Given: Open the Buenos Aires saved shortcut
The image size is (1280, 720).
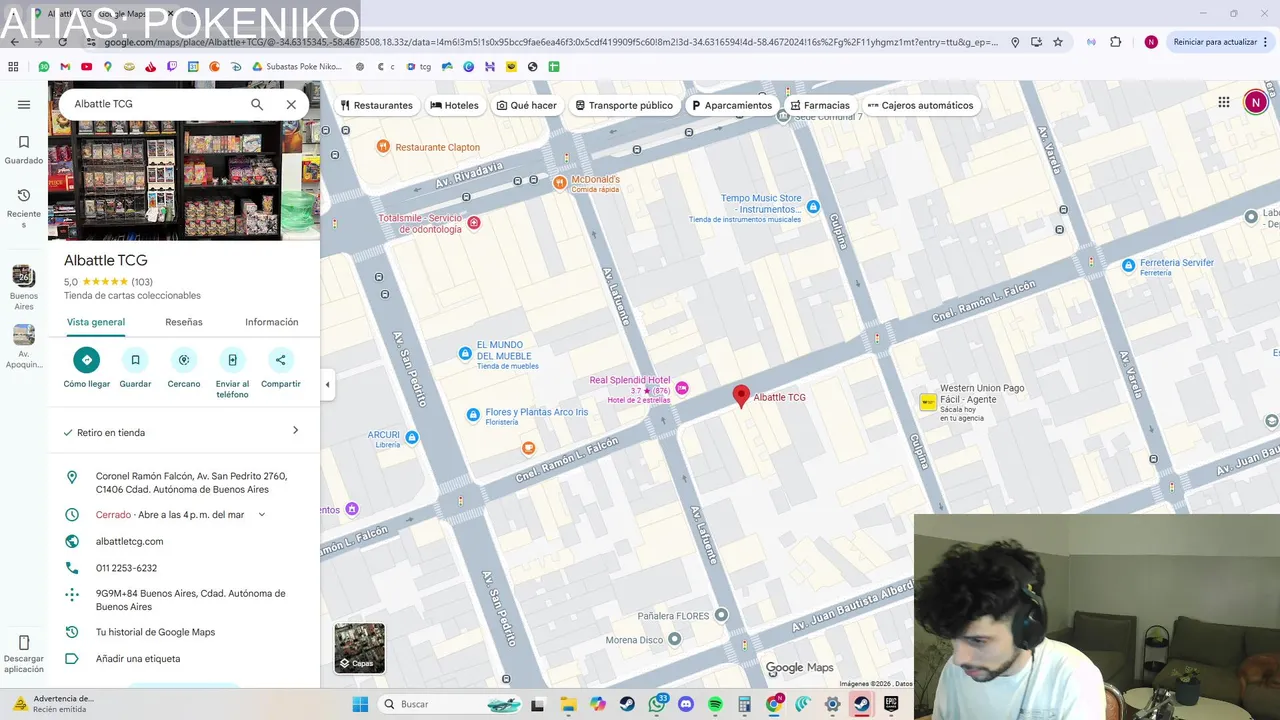Looking at the screenshot, I should pos(24,288).
